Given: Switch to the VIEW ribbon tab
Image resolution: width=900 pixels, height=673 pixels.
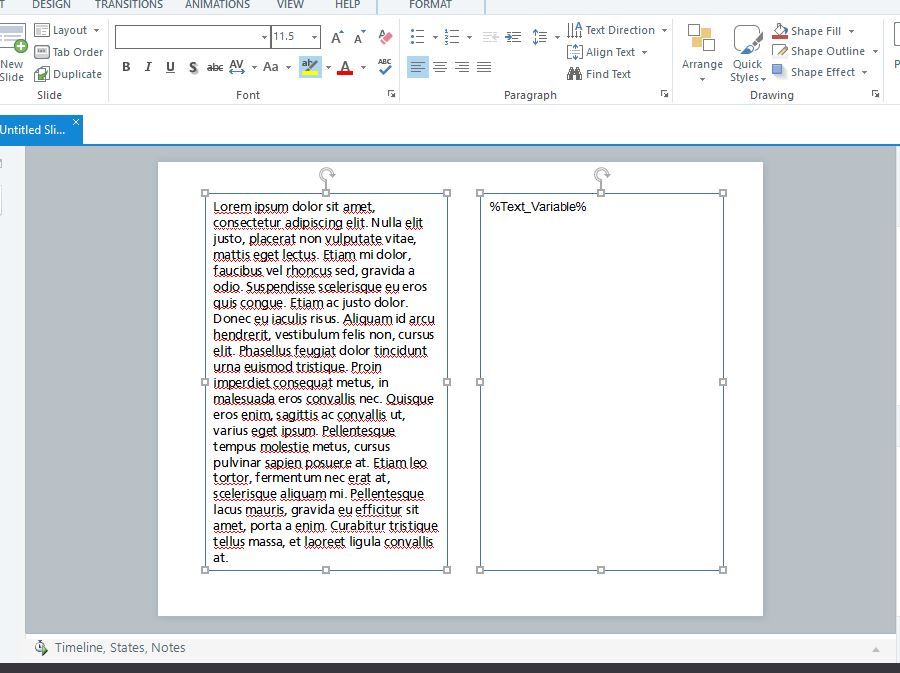Looking at the screenshot, I should pos(290,5).
